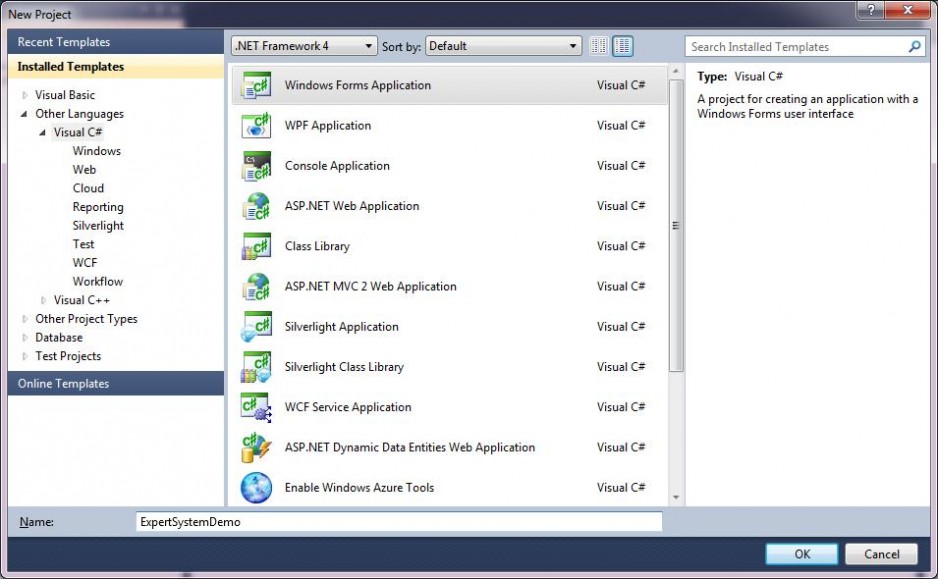Open the Recent Templates section
Screen dimensions: 938x579
coord(115,42)
